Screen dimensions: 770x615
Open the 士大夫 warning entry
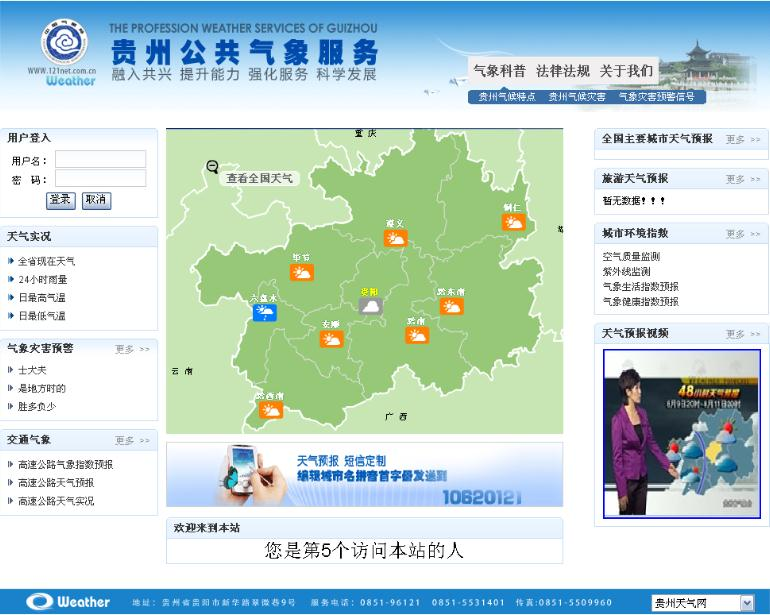(x=32, y=370)
